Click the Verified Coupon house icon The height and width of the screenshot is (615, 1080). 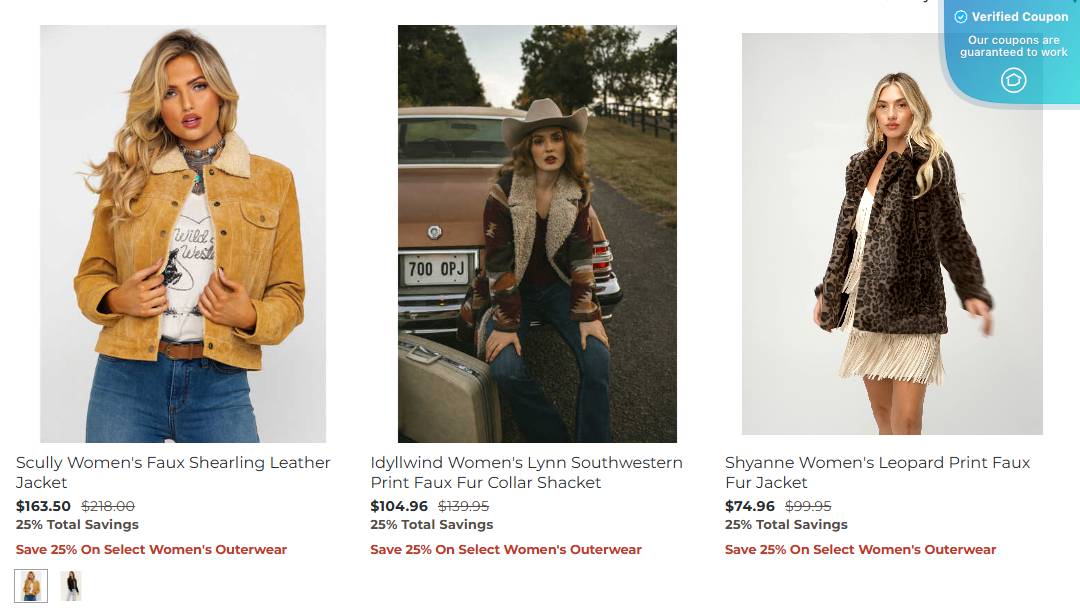point(1013,80)
